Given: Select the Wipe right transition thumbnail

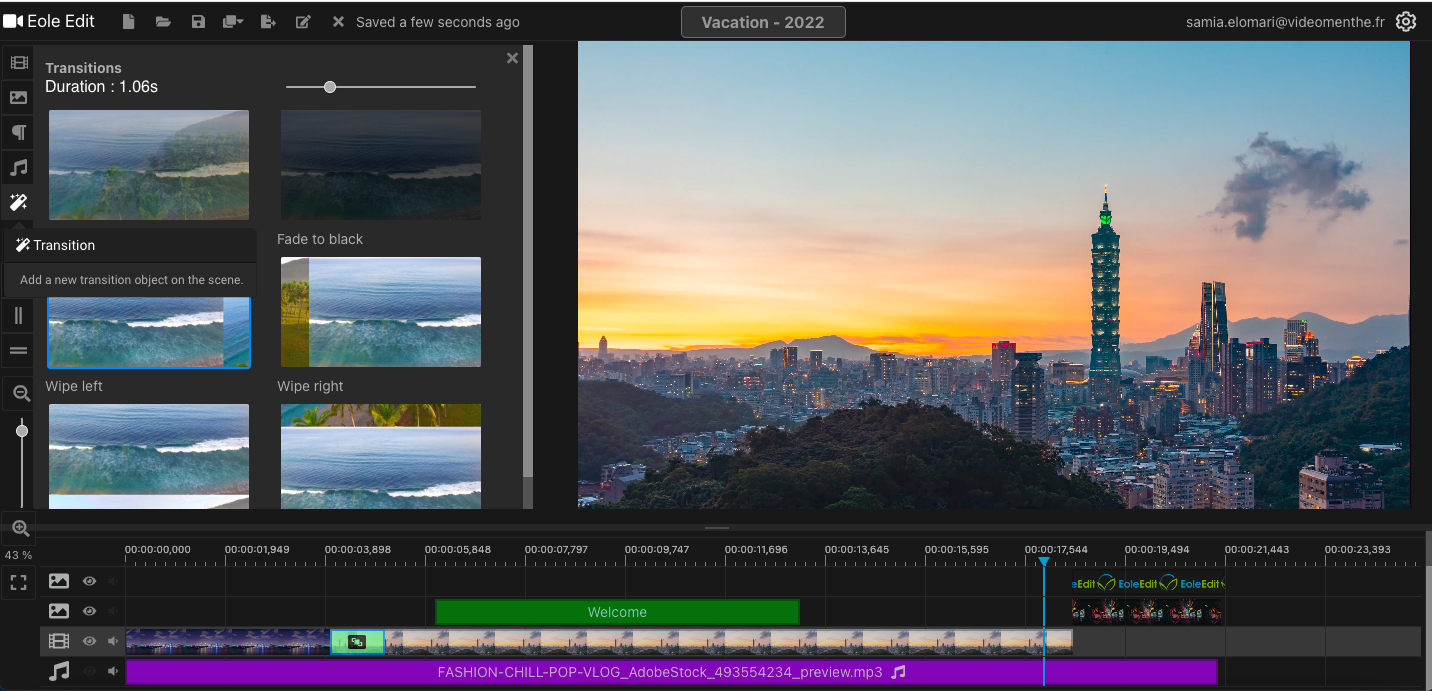Looking at the screenshot, I should [x=380, y=312].
